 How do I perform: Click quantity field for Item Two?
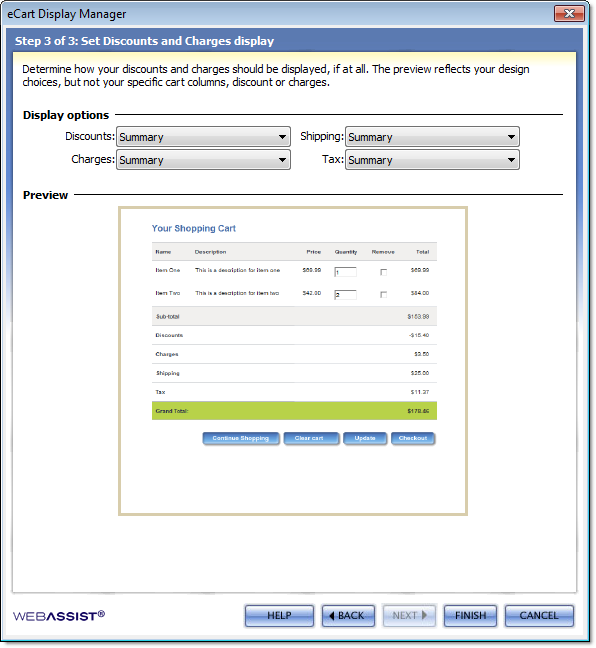(x=346, y=295)
